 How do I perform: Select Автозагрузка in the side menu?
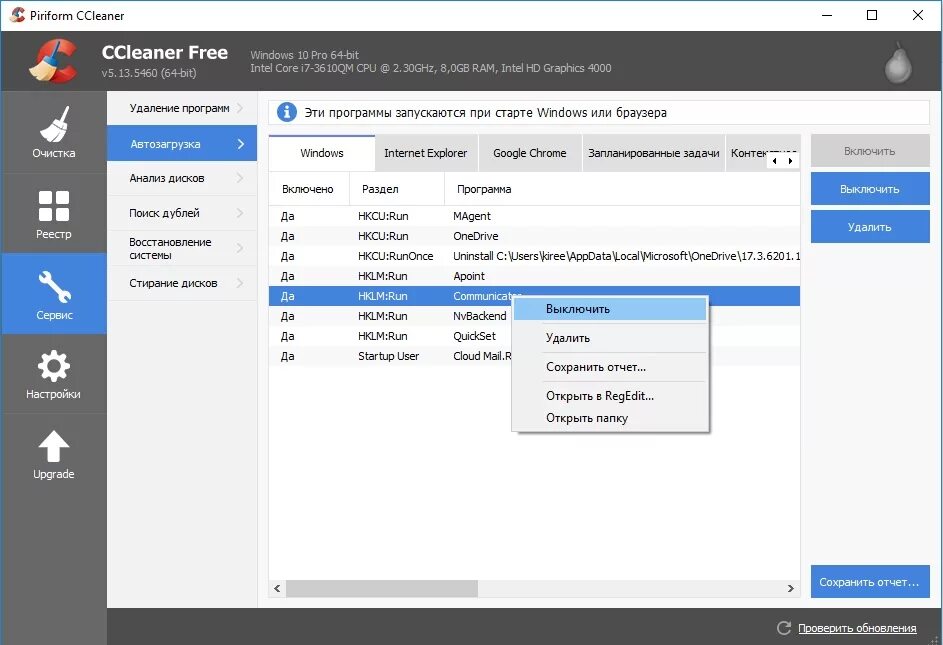tap(182, 143)
